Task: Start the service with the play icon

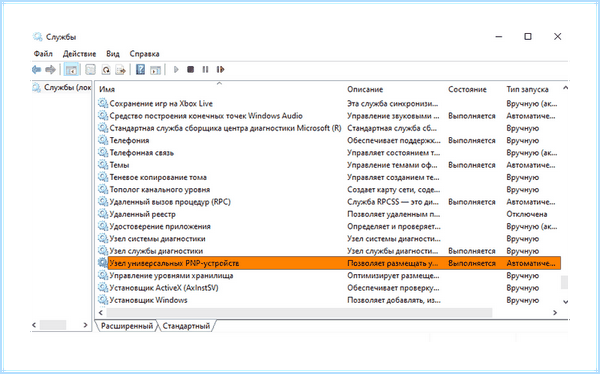Action: pyautogui.click(x=176, y=70)
